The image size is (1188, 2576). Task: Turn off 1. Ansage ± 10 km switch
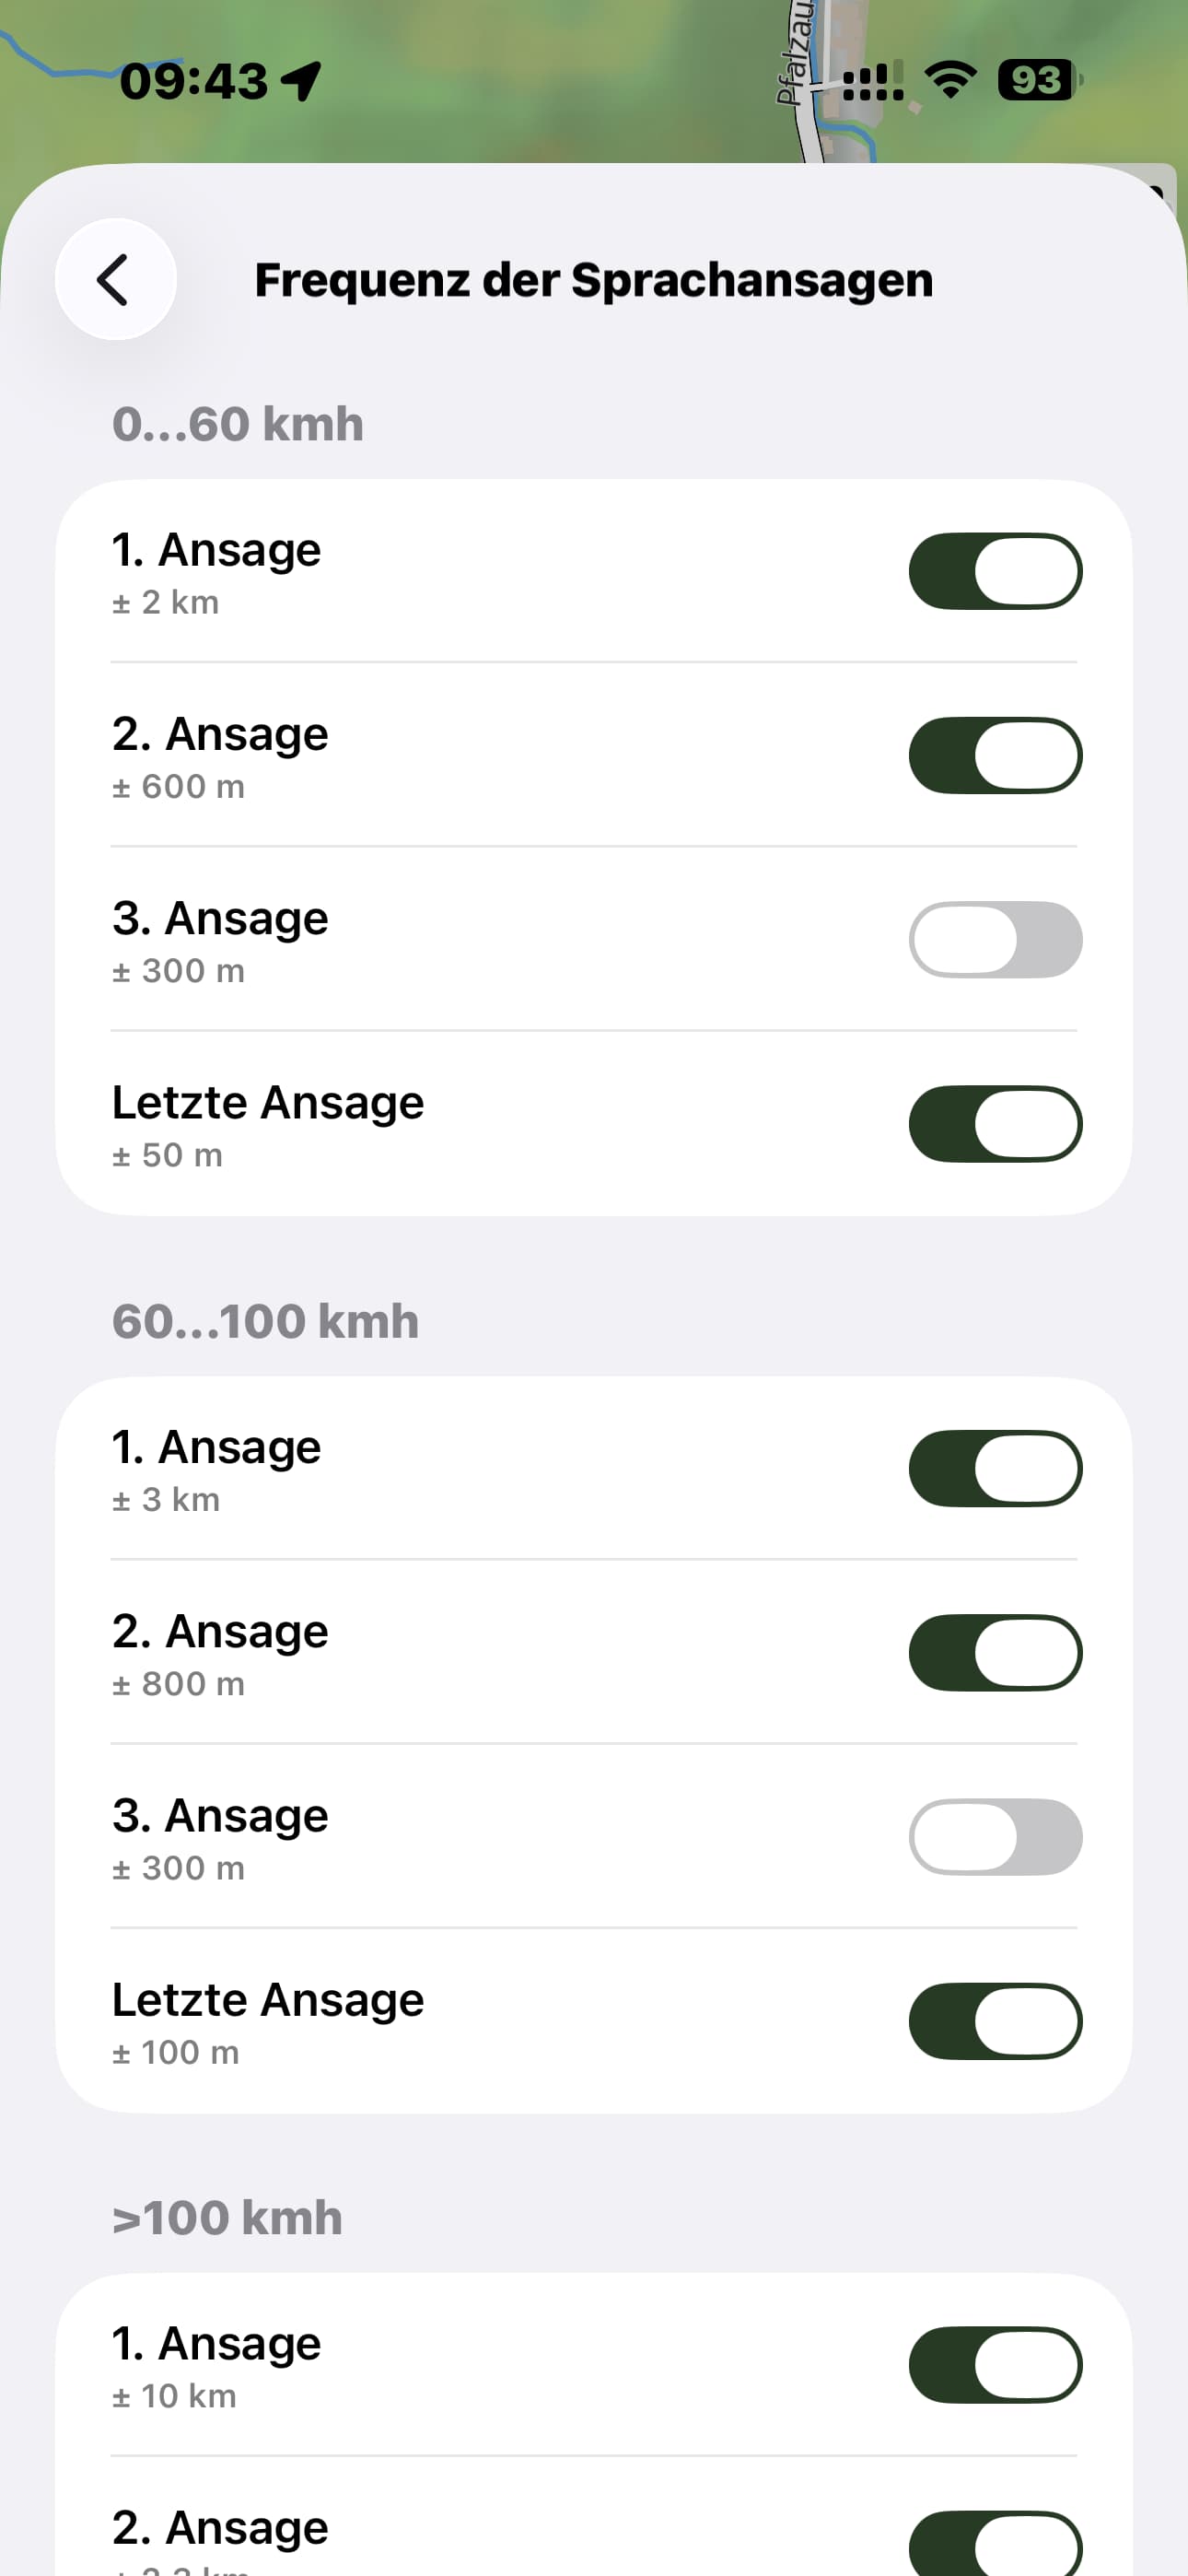[x=995, y=2365]
